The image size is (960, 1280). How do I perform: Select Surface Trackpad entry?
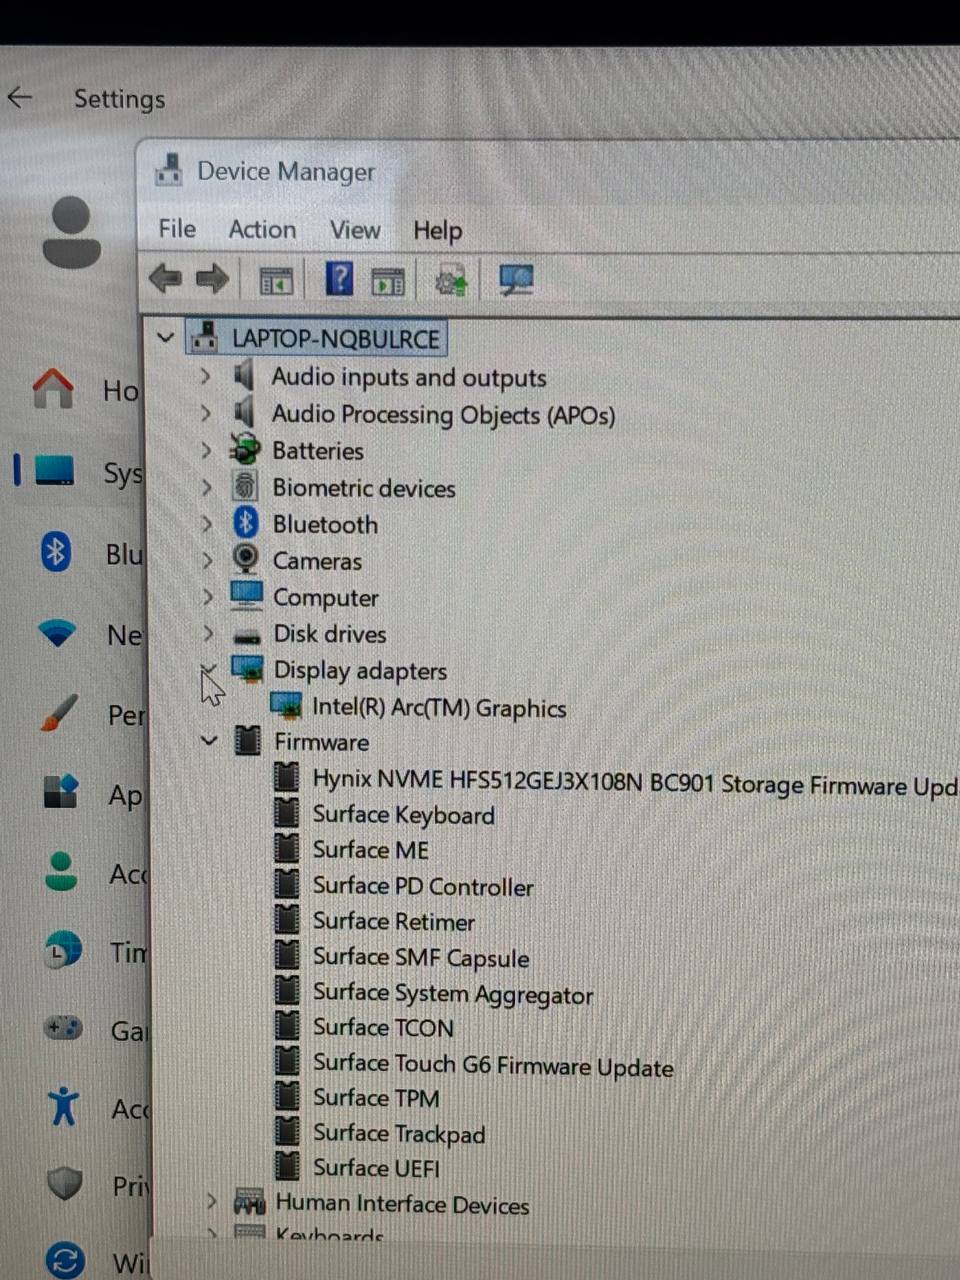pyautogui.click(x=399, y=1134)
